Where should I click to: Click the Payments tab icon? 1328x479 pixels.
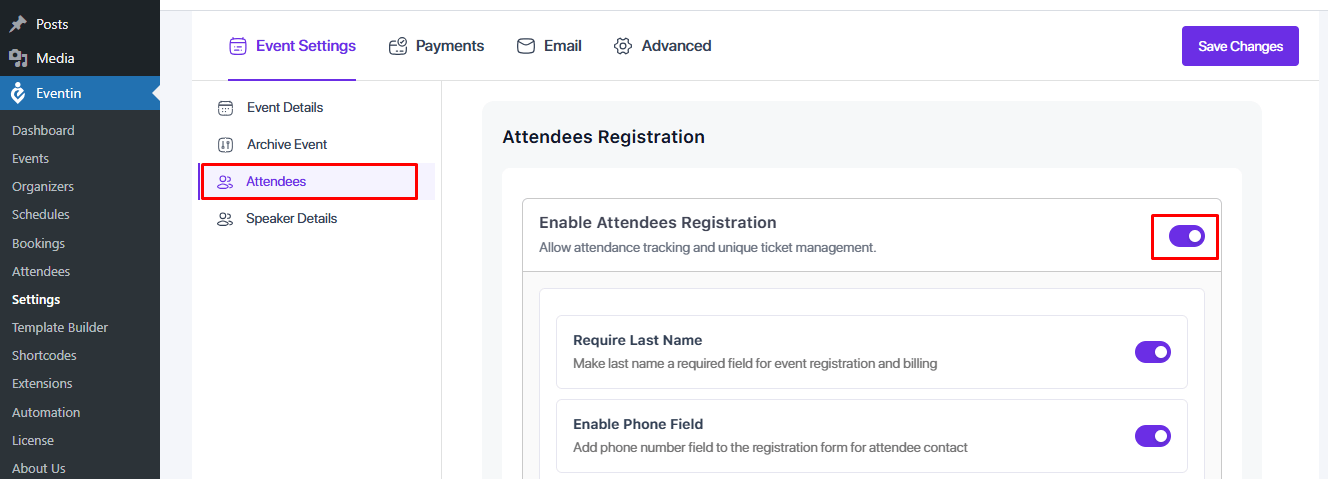[398, 46]
